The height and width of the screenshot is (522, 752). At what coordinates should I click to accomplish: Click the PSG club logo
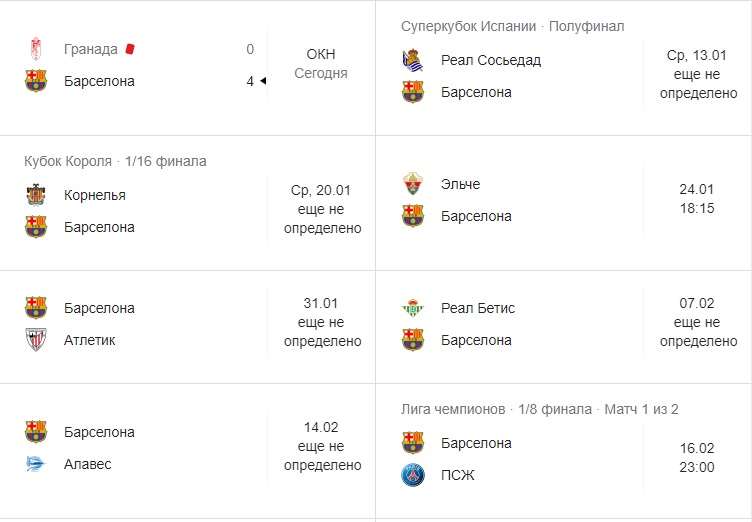coord(412,475)
